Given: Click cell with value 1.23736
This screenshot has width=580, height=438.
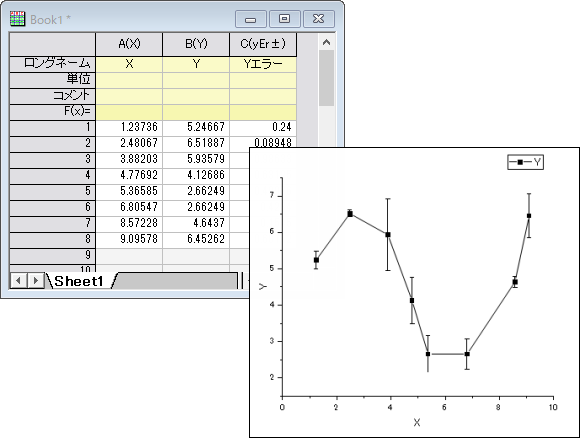Looking at the screenshot, I should 129,128.
